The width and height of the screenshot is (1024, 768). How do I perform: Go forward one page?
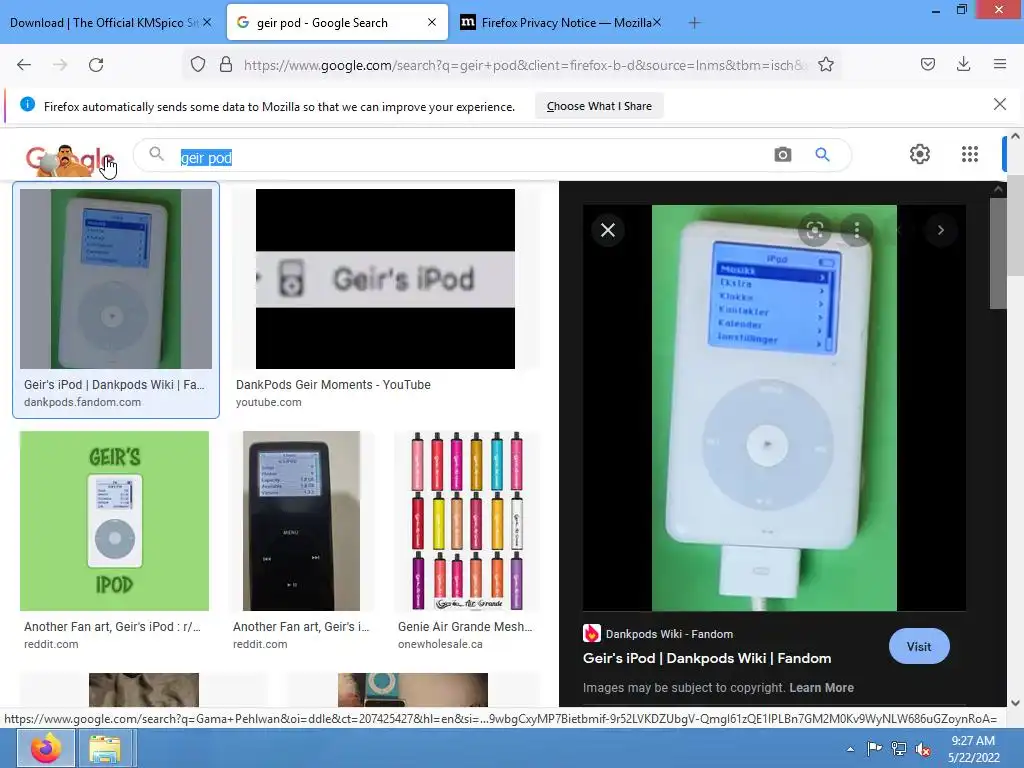pos(60,65)
